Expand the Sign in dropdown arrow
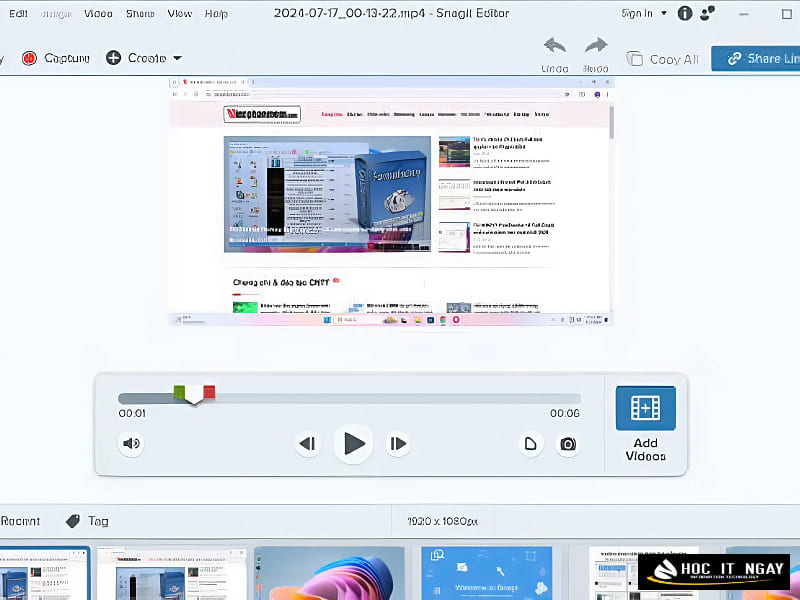The width and height of the screenshot is (800, 600). pos(664,13)
